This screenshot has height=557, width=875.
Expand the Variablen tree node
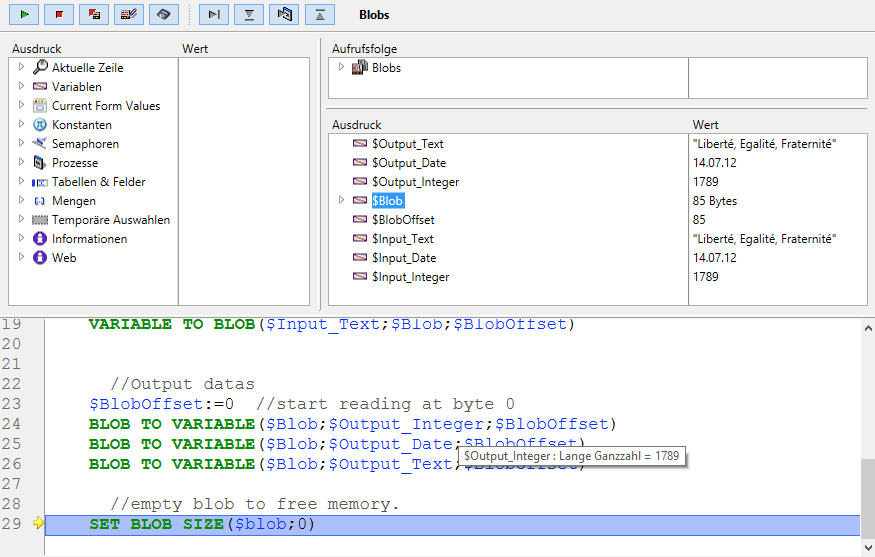point(21,87)
